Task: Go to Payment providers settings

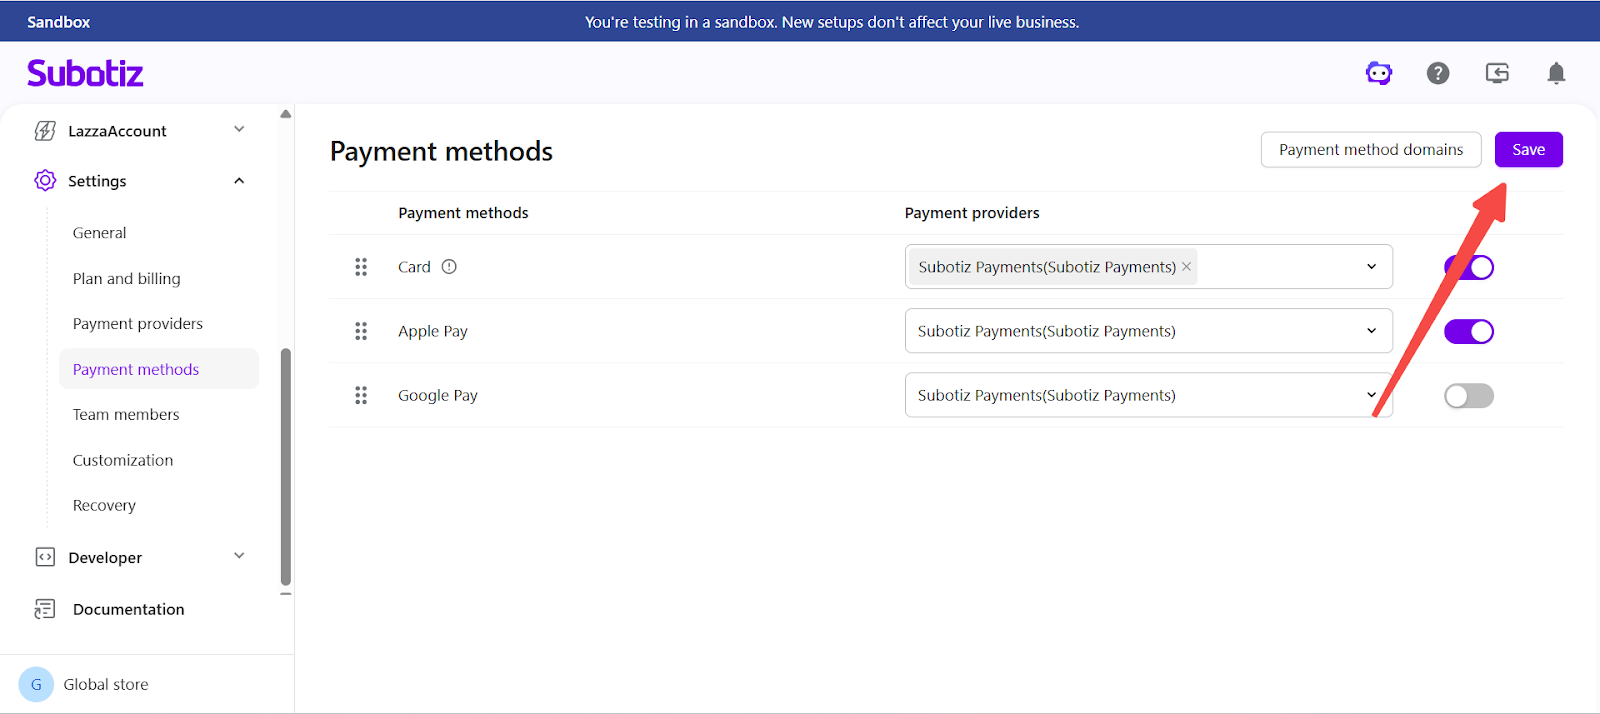Action: click(x=138, y=324)
